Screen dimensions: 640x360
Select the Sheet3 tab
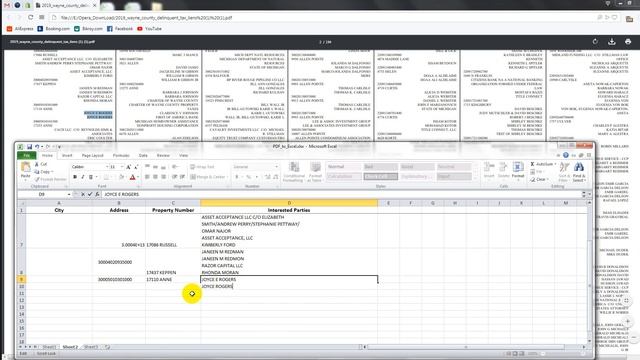point(91,347)
